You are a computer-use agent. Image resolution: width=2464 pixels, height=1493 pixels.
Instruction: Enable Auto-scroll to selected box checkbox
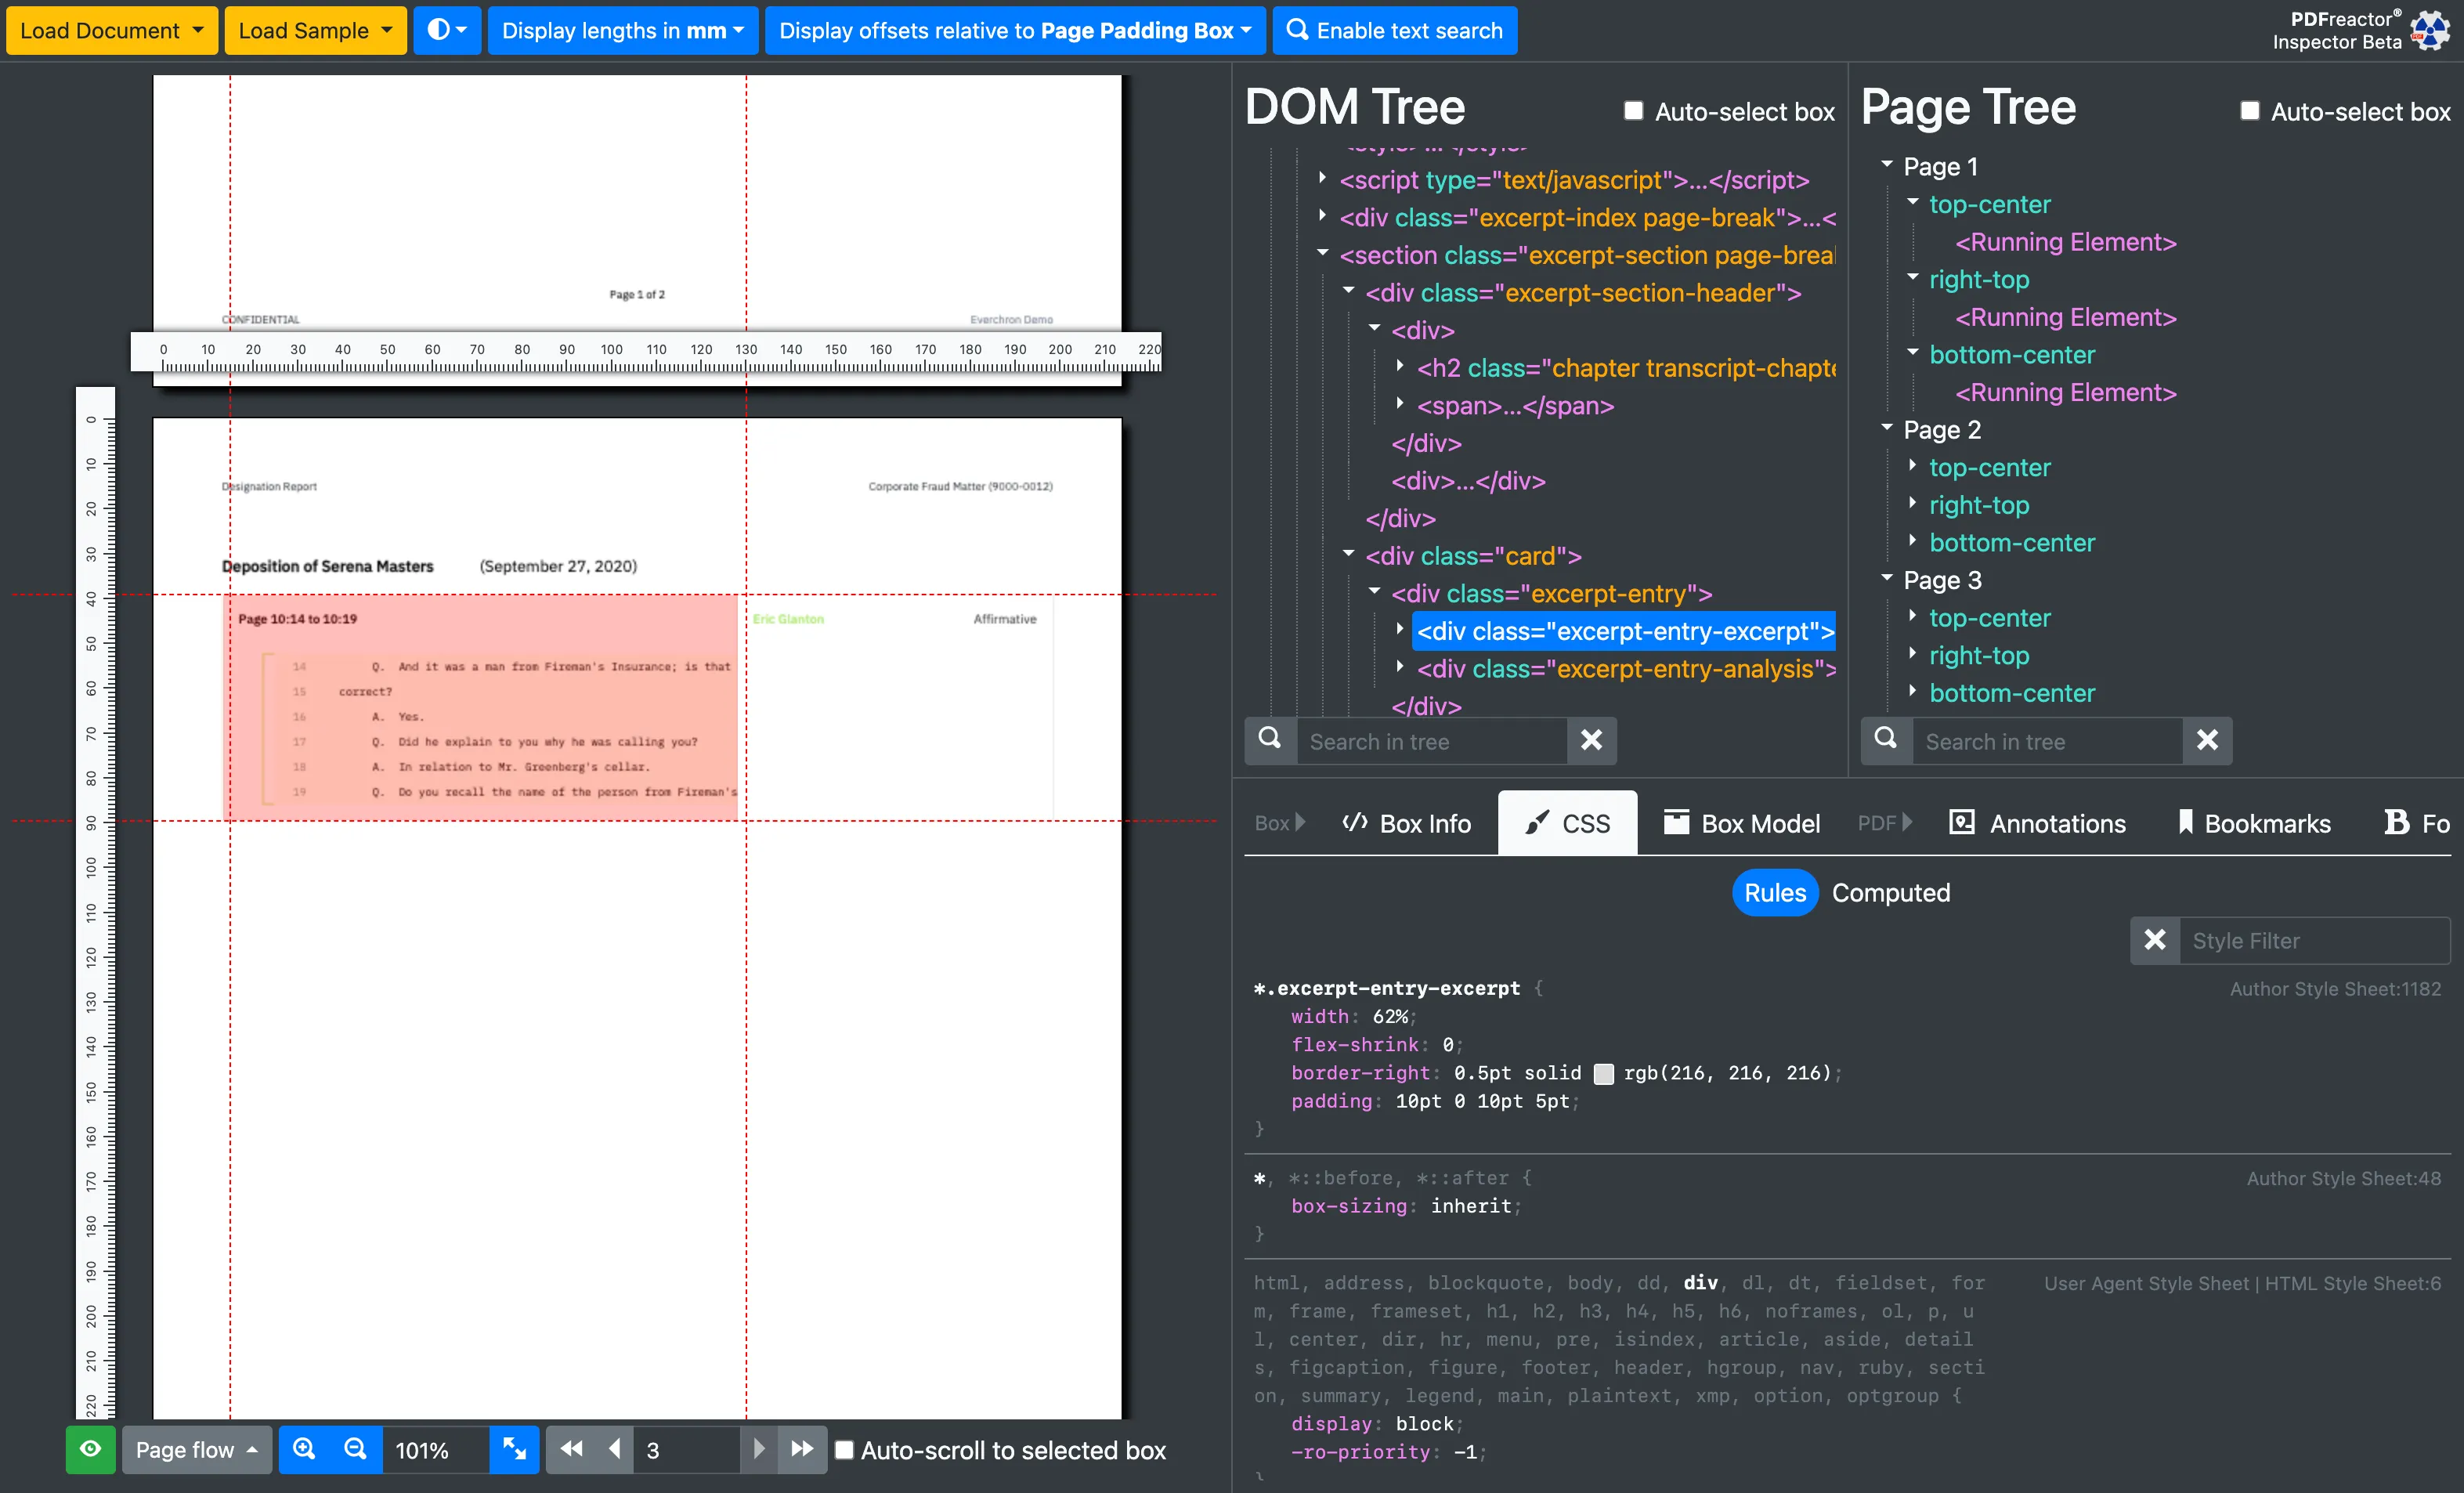point(844,1449)
